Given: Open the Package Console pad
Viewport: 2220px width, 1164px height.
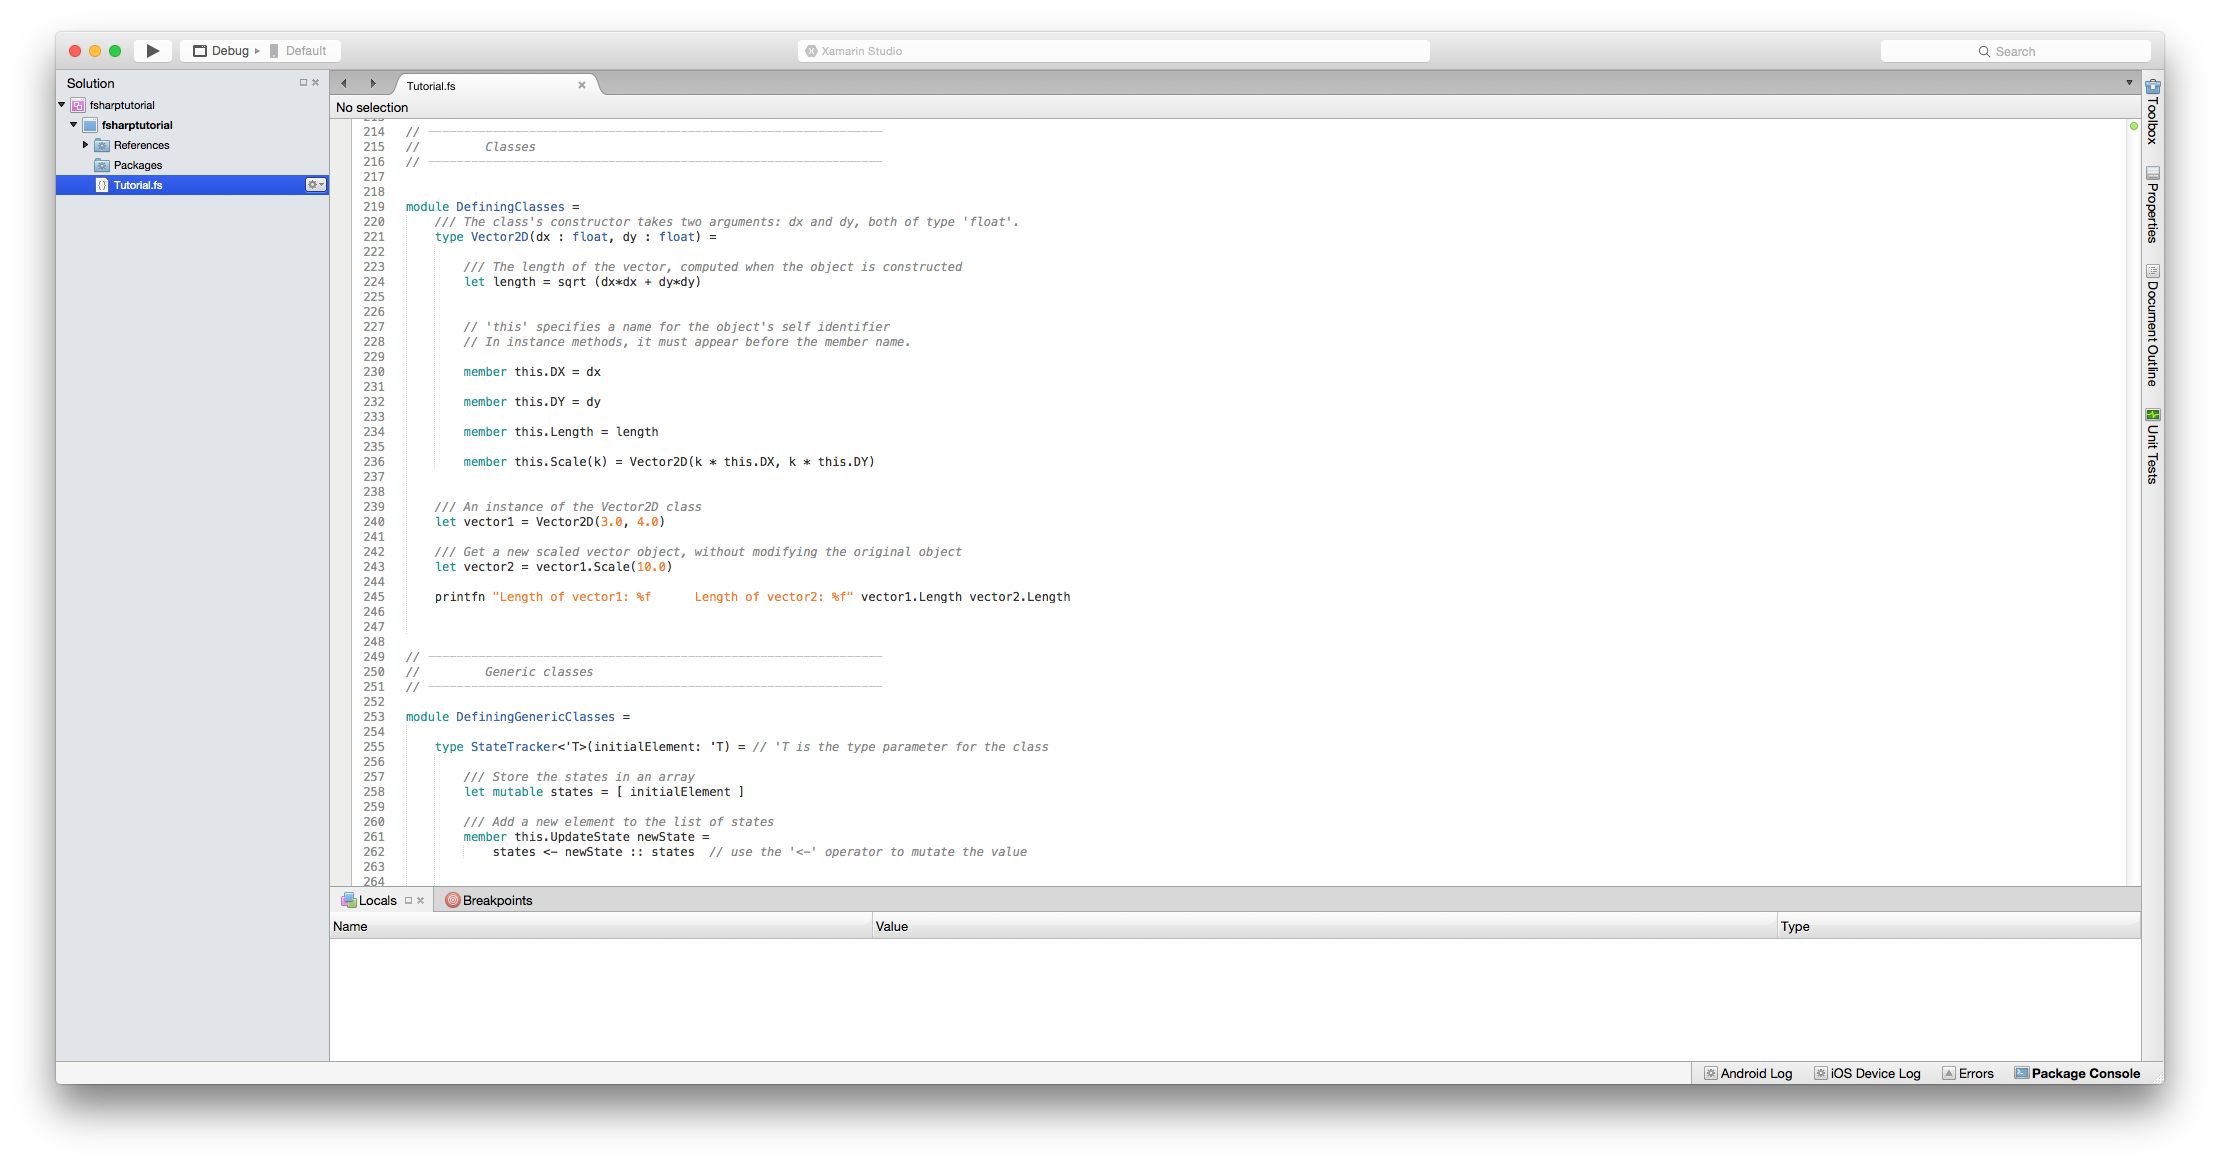Looking at the screenshot, I should pyautogui.click(x=2077, y=1074).
